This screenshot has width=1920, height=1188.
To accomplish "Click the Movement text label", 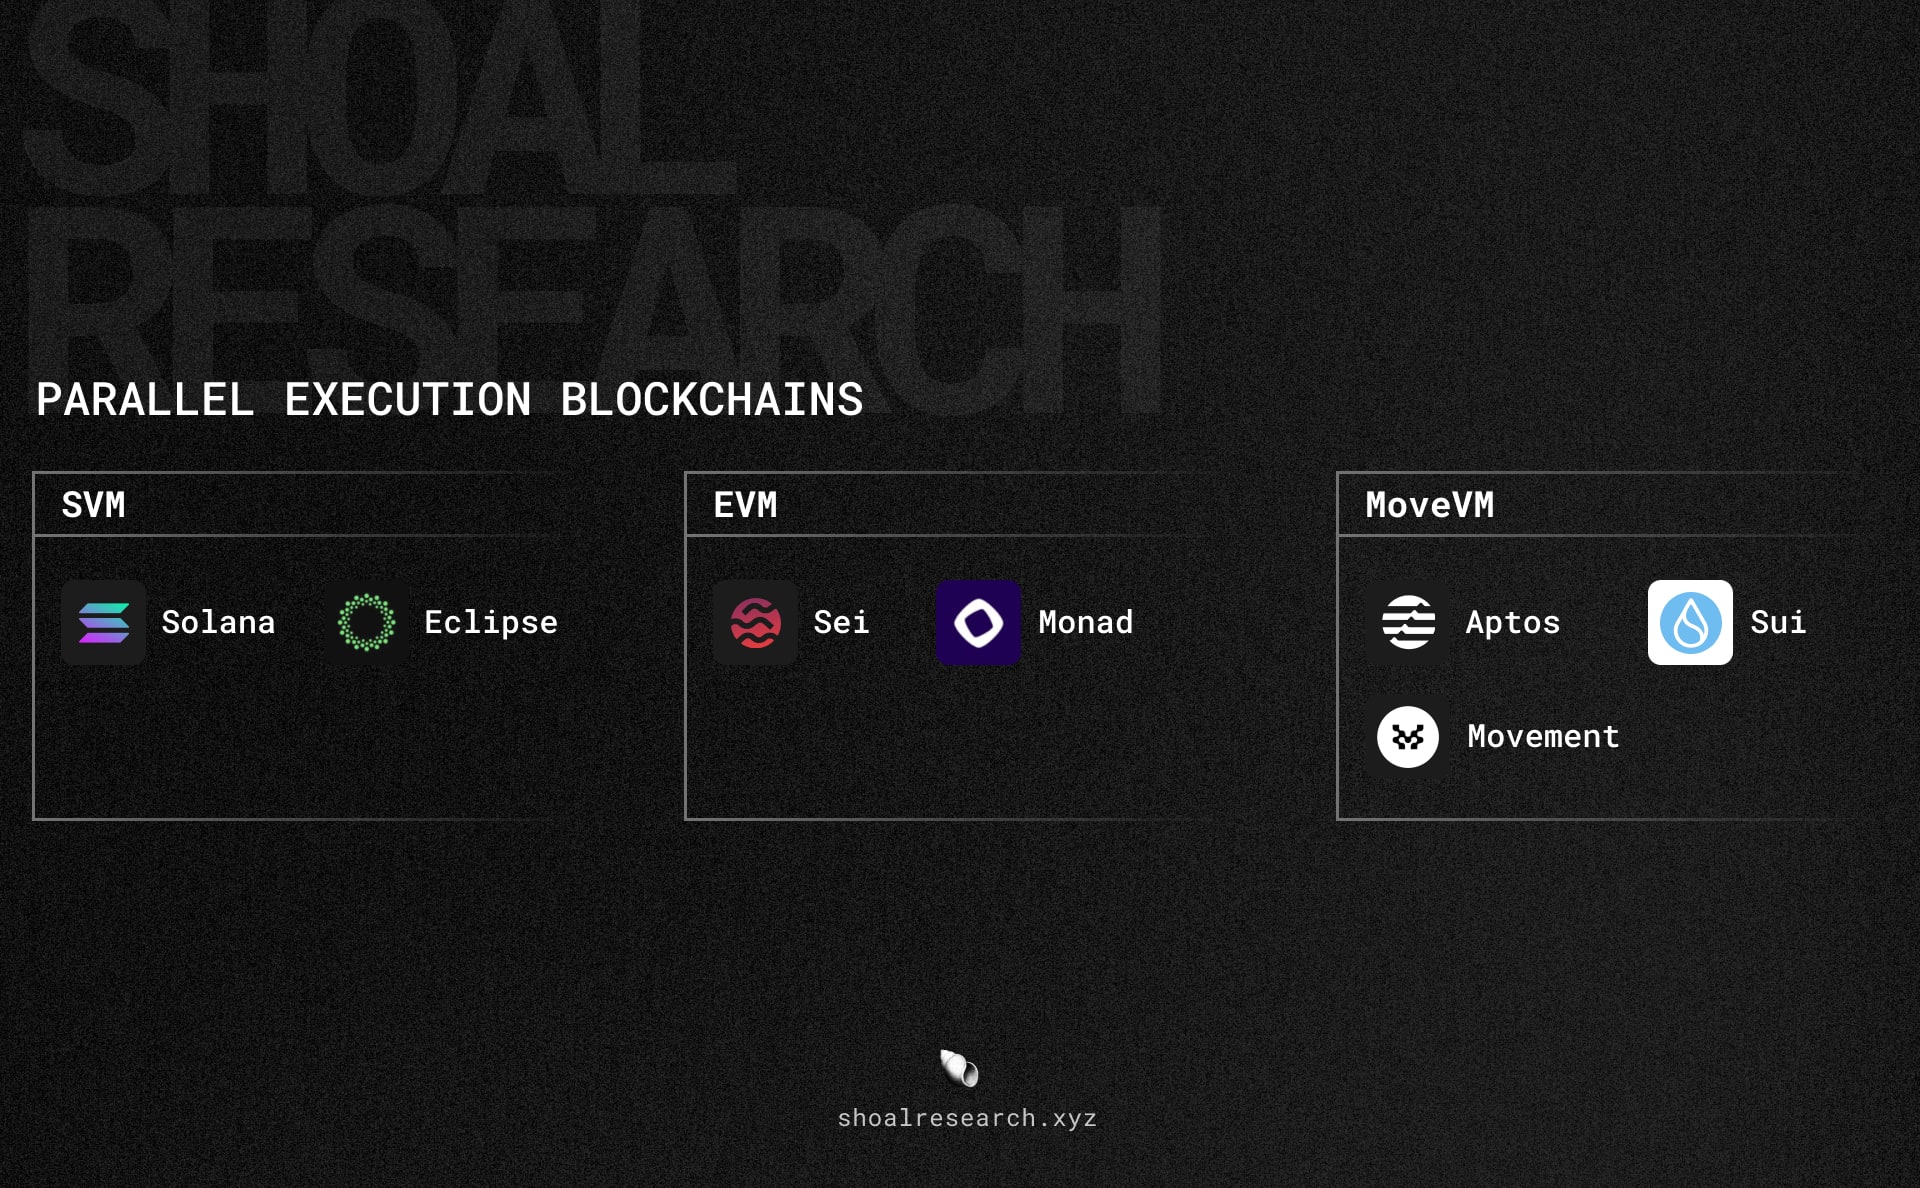I will (x=1543, y=737).
